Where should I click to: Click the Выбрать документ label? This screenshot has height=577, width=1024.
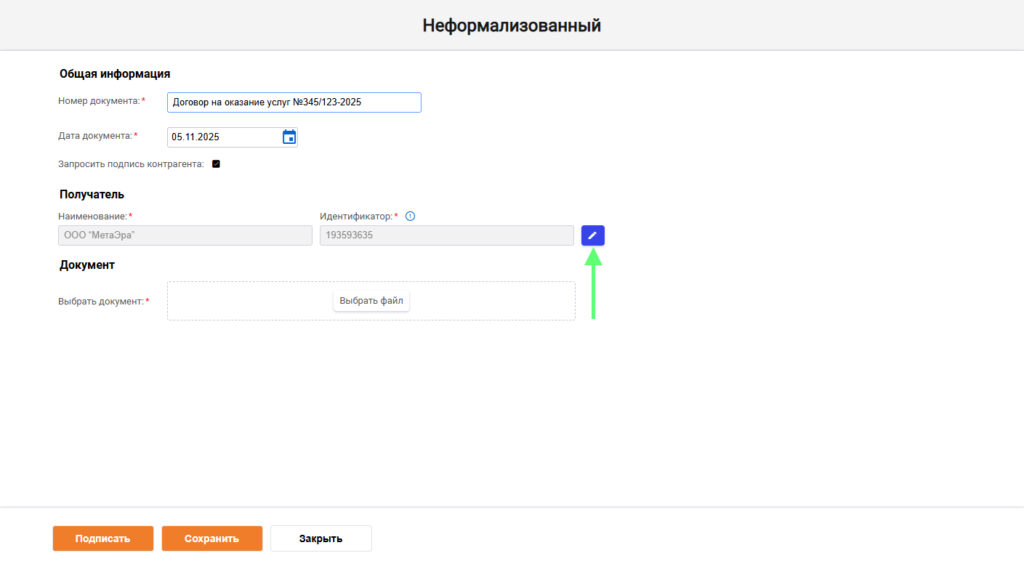(101, 301)
